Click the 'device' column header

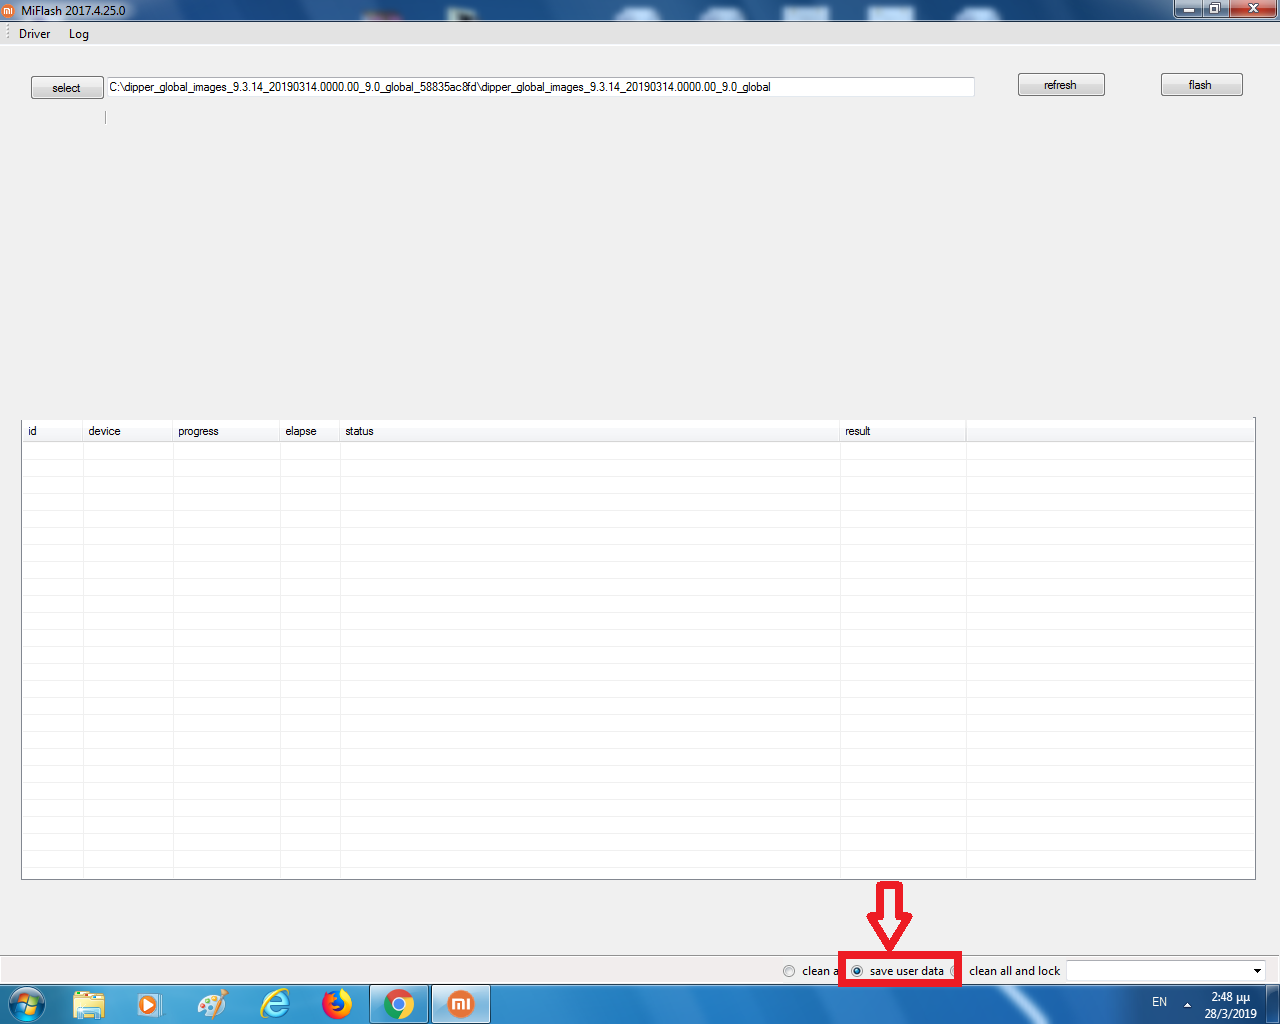[128, 431]
